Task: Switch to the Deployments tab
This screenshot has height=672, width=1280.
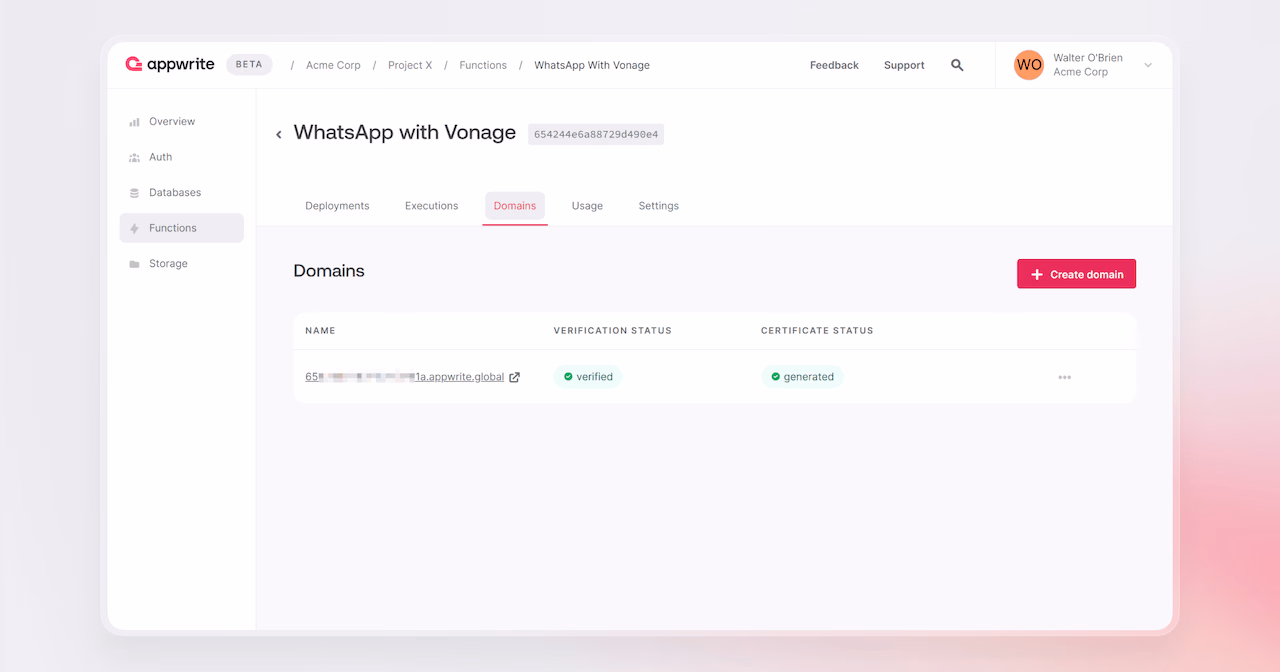Action: (x=337, y=206)
